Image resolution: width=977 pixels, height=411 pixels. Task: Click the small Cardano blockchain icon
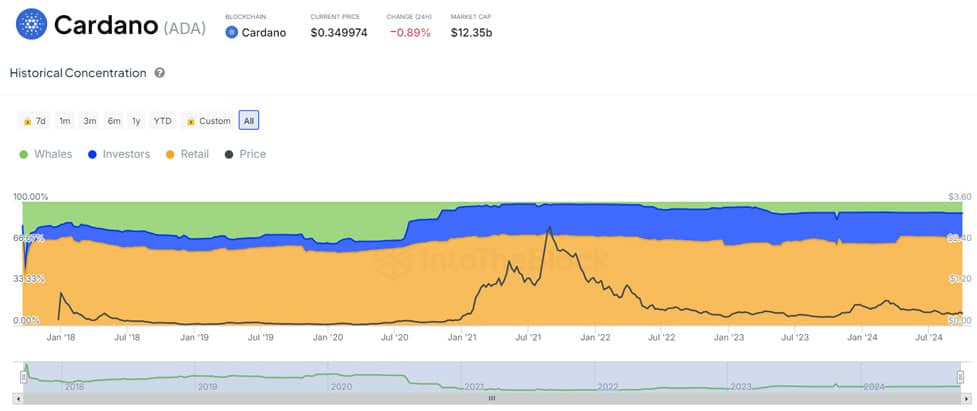pyautogui.click(x=231, y=33)
